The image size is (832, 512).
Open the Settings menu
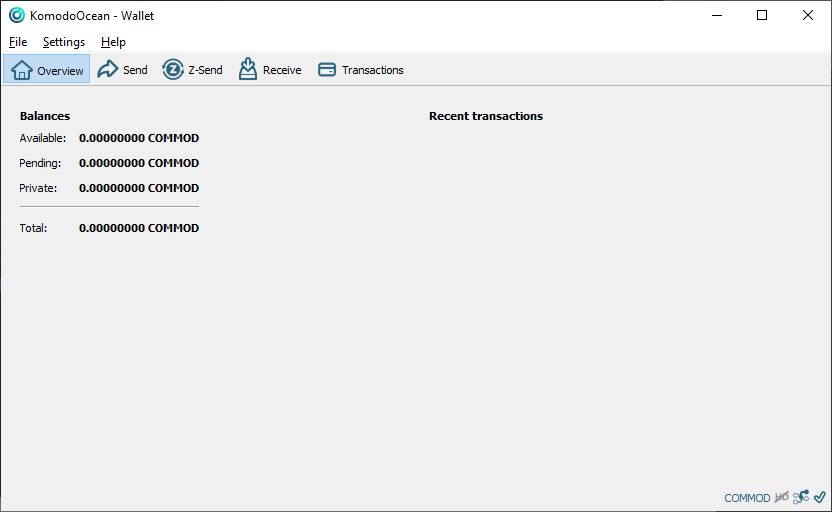tap(64, 42)
